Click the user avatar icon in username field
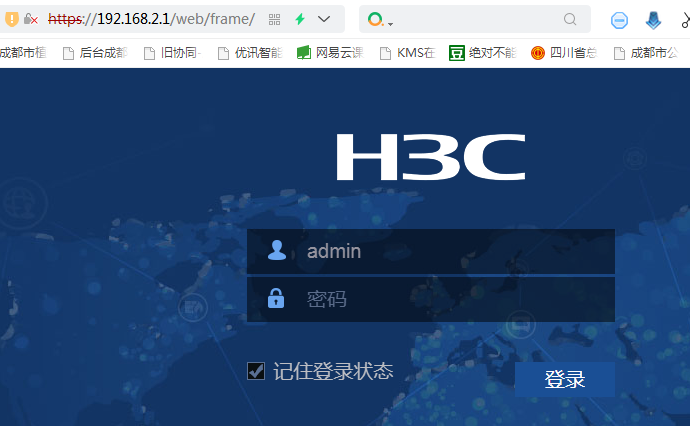 click(277, 250)
